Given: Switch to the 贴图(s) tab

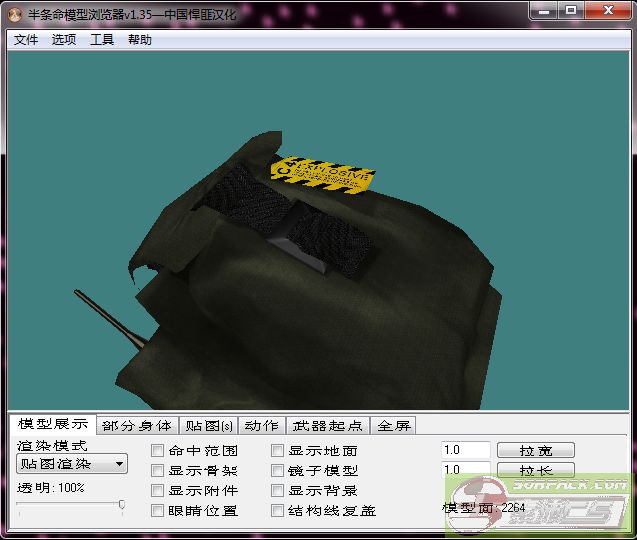Looking at the screenshot, I should click(x=209, y=426).
